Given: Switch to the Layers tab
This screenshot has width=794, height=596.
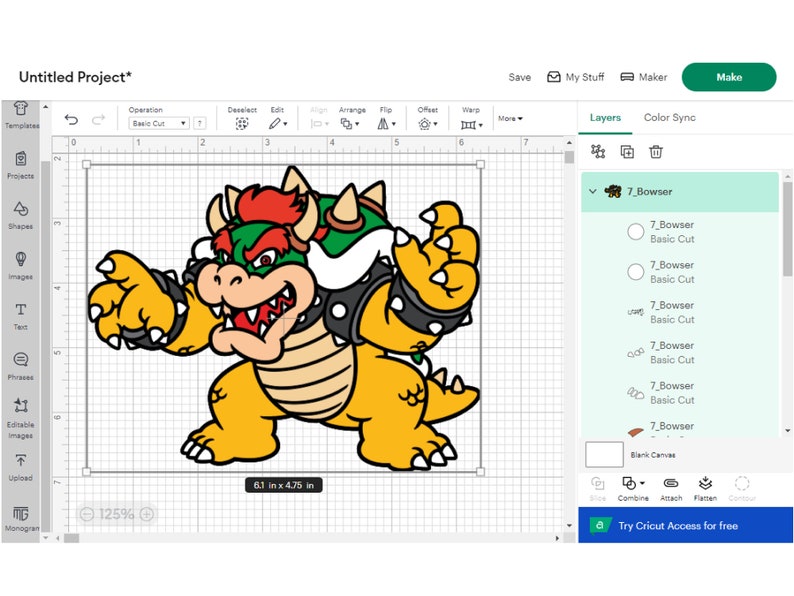Looking at the screenshot, I should [605, 117].
